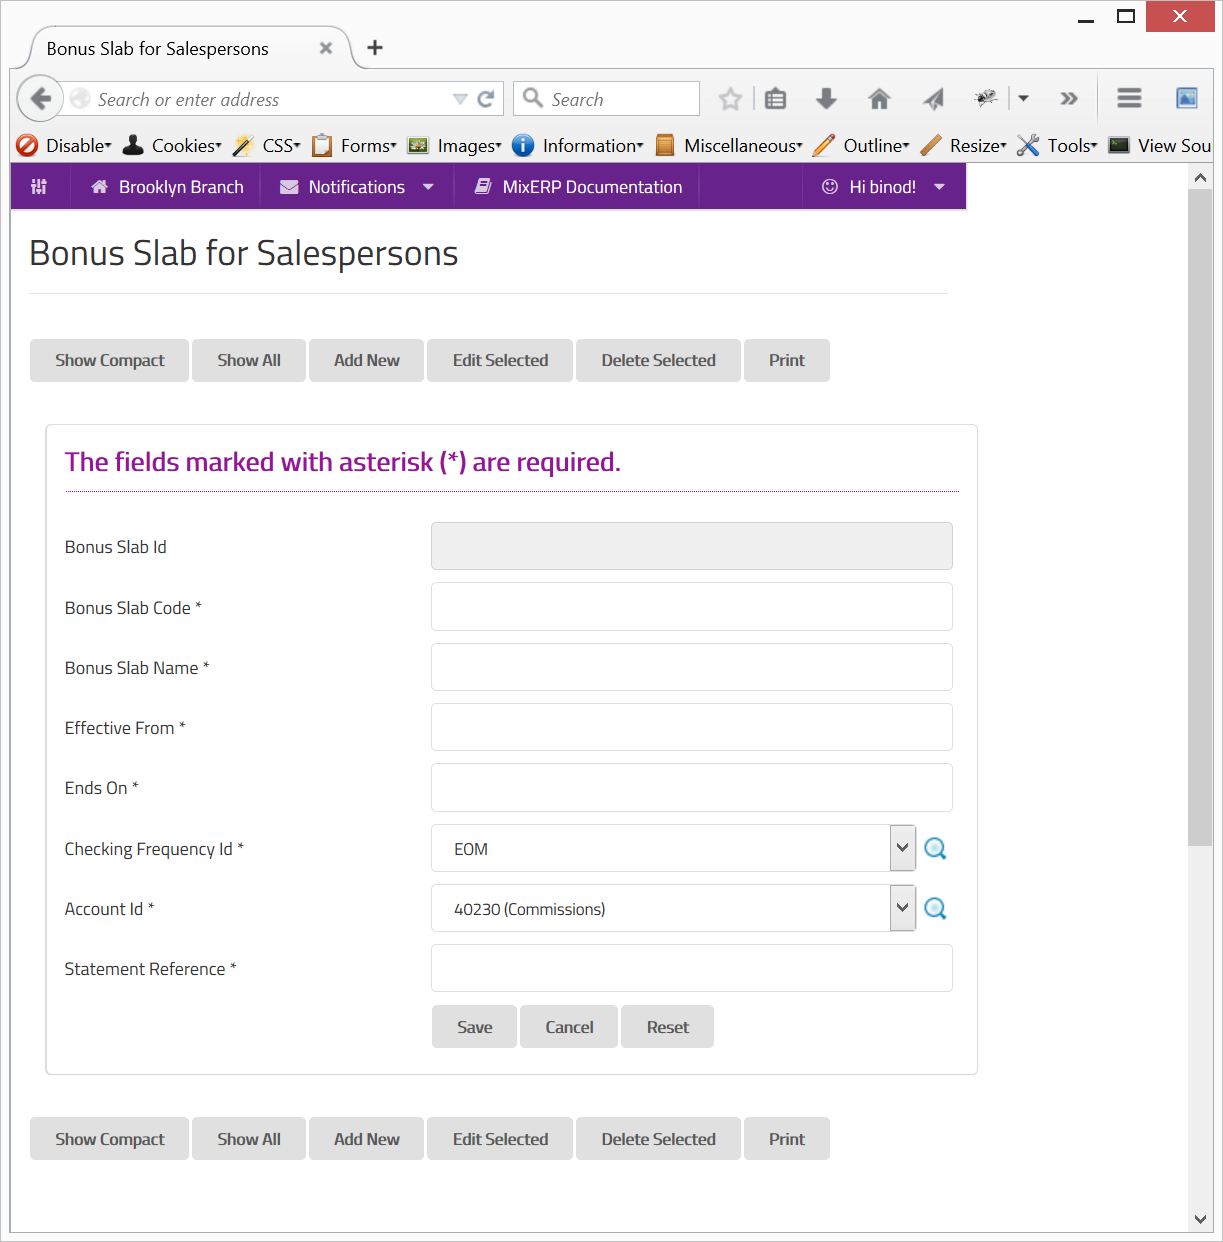Open the Images developer menu

click(x=455, y=146)
